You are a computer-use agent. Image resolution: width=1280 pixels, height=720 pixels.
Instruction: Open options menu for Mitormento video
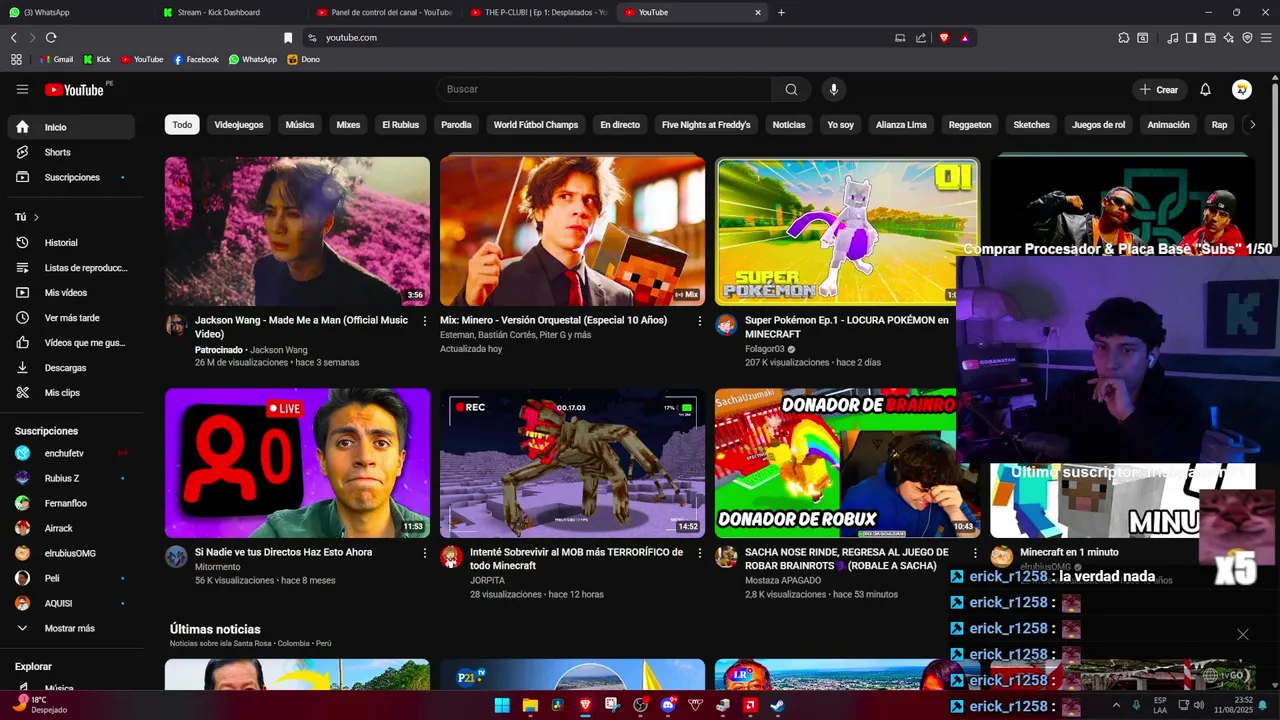(424, 553)
